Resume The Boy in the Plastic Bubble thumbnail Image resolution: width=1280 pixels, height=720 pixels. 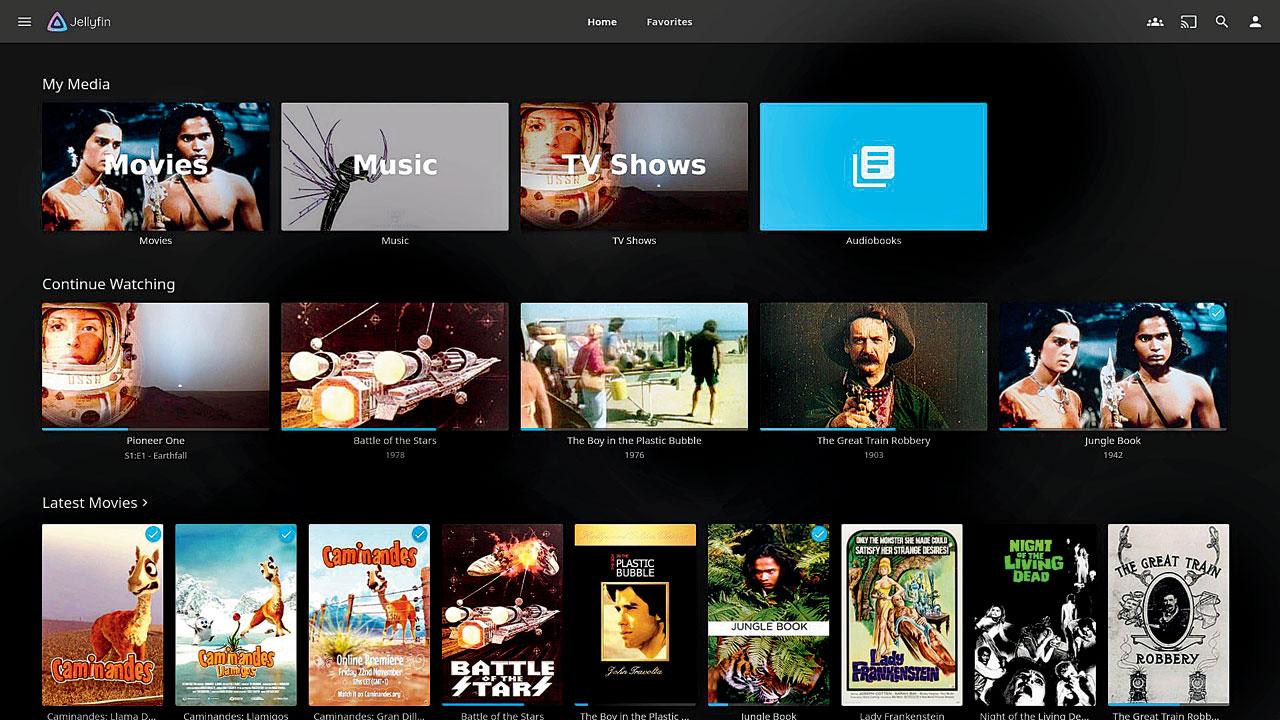coord(634,366)
